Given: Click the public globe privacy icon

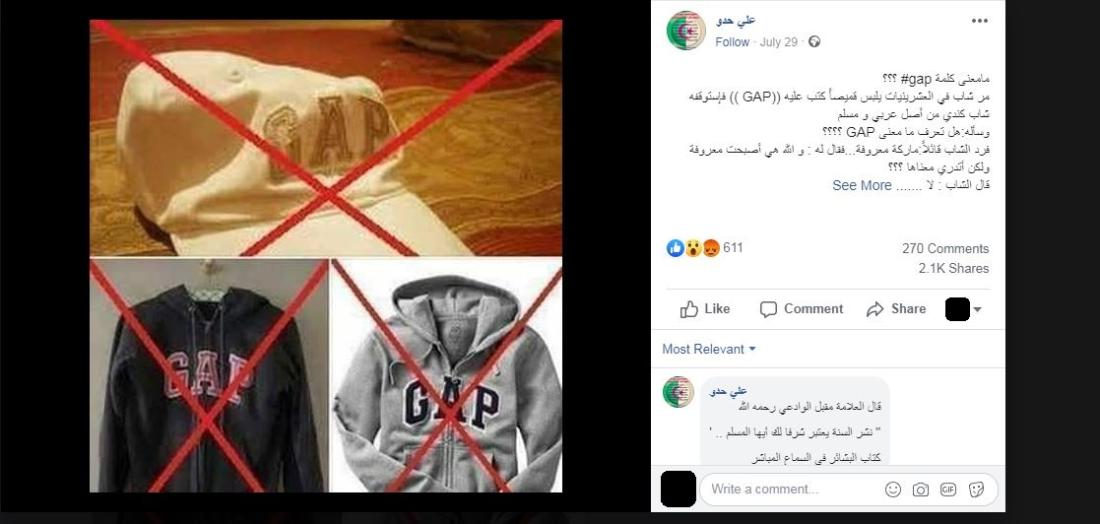Looking at the screenshot, I should [814, 42].
